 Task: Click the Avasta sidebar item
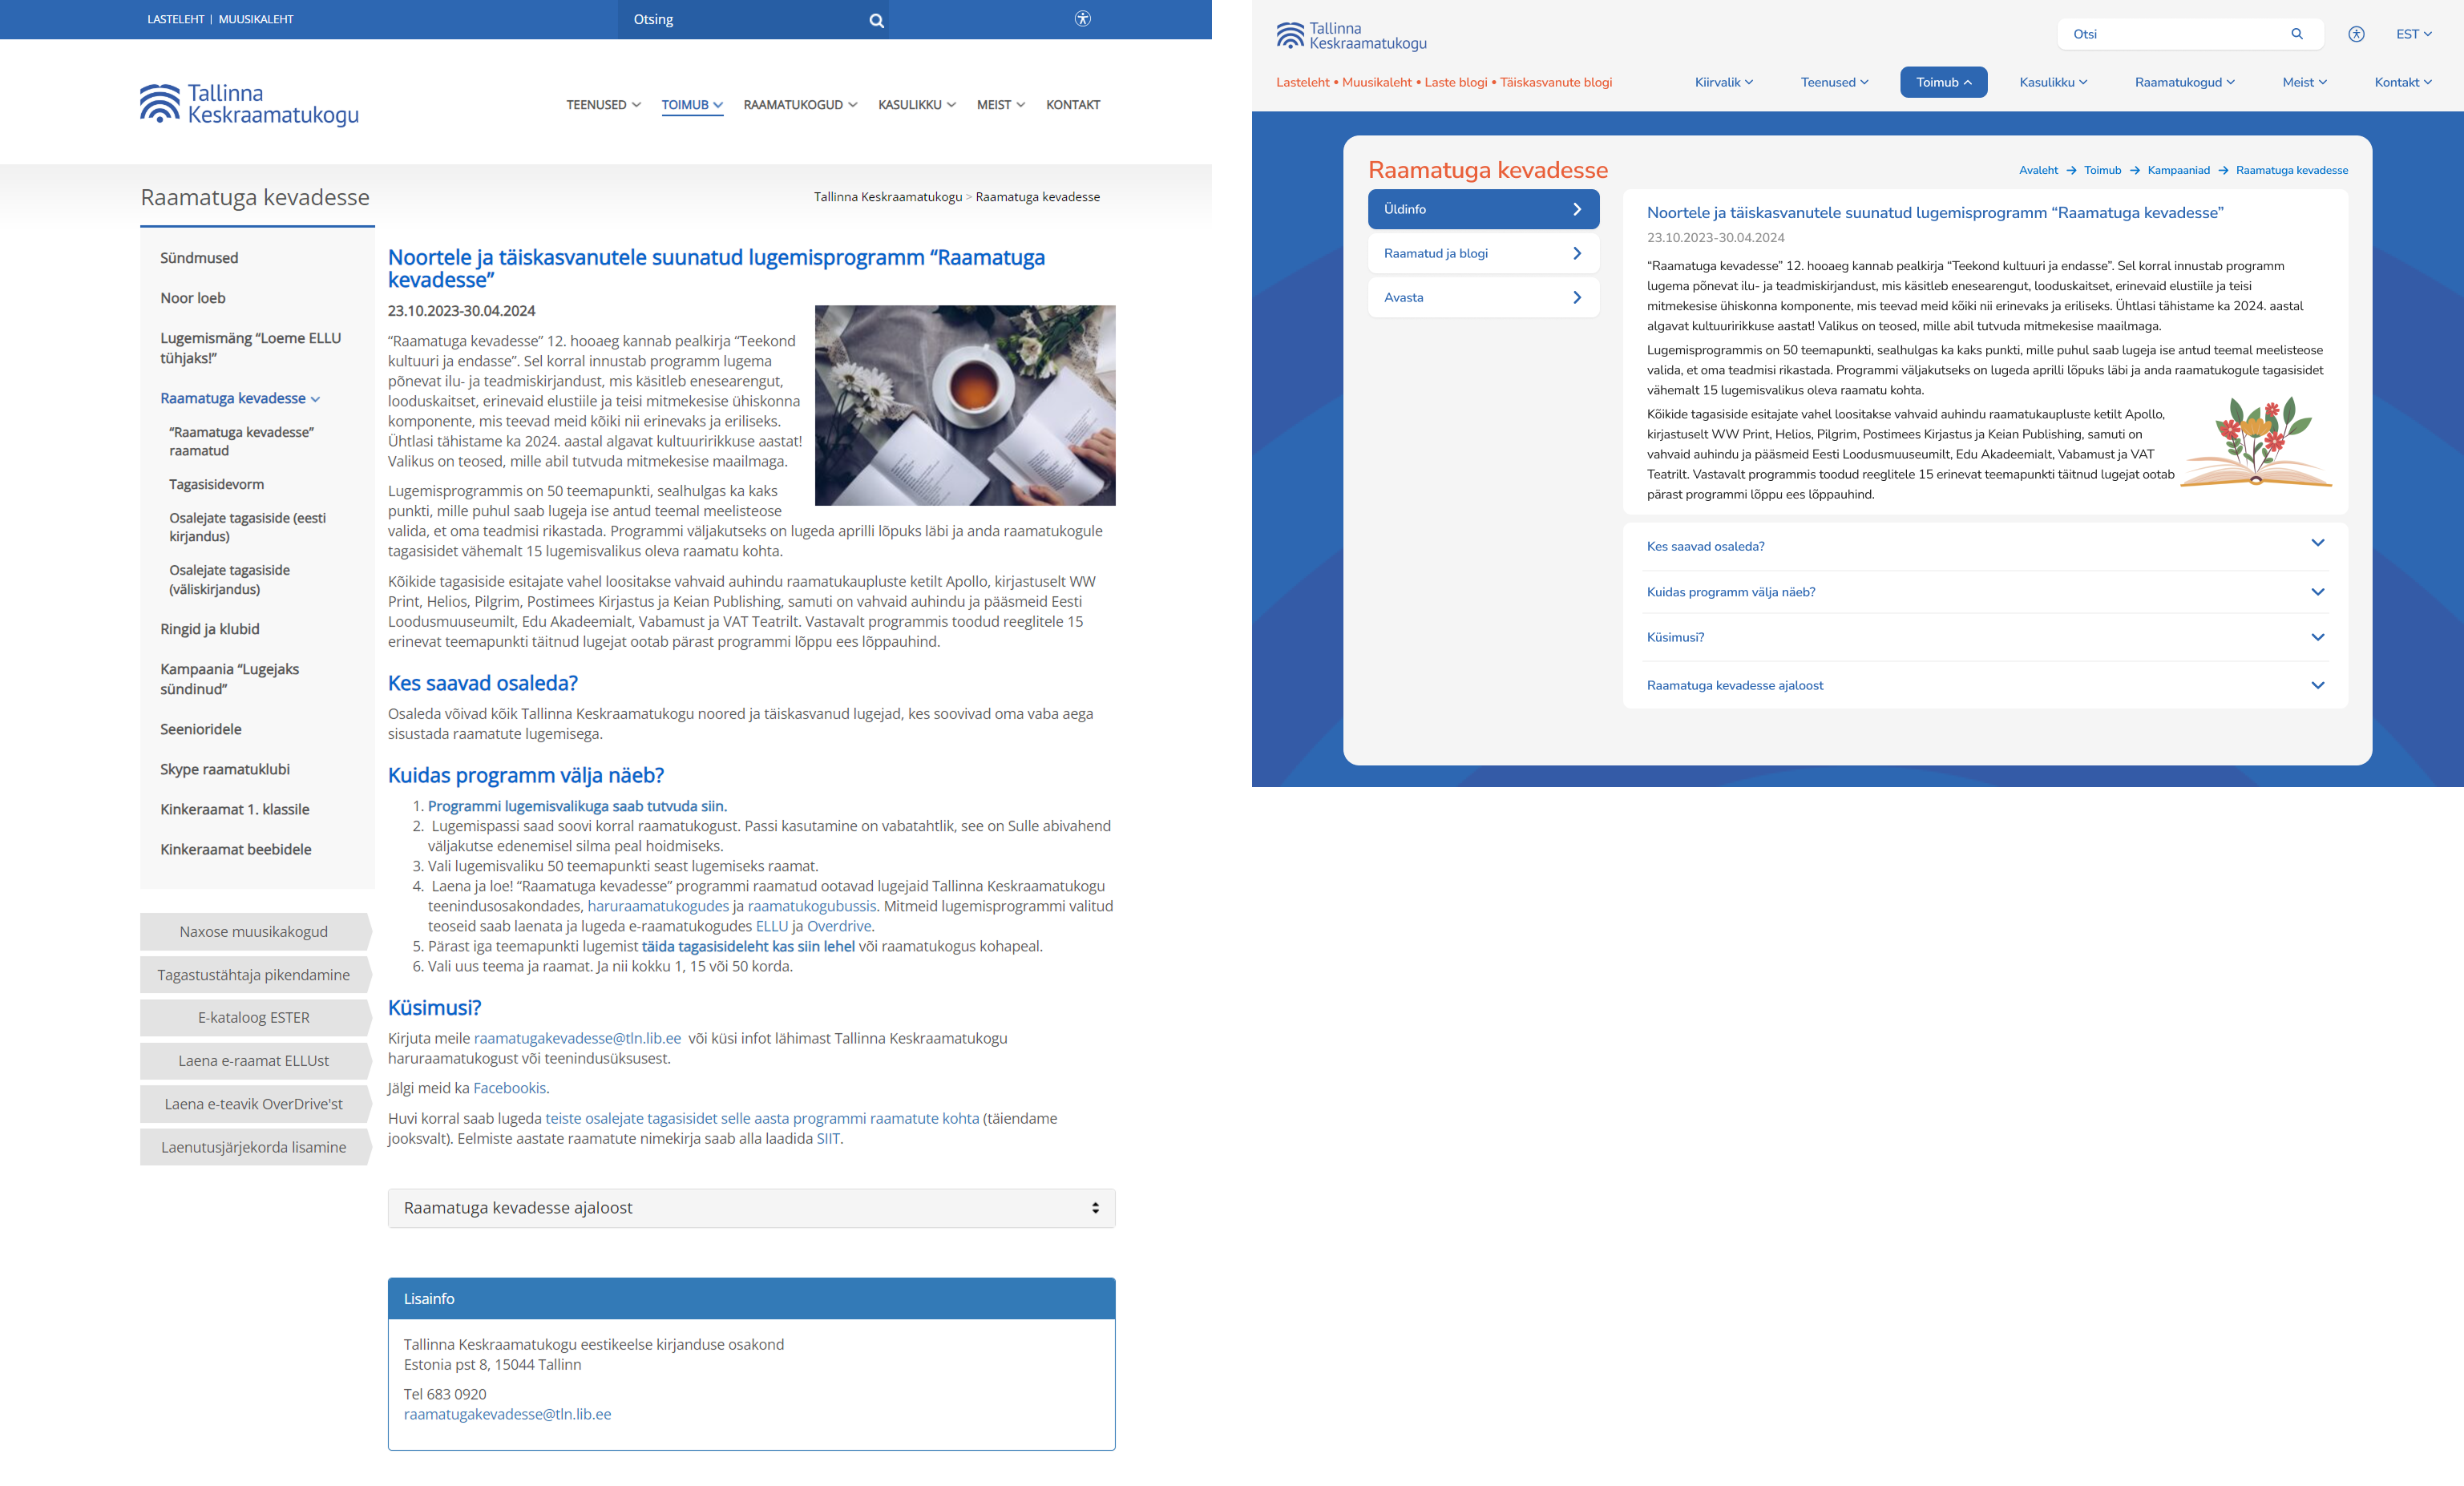tap(1483, 298)
